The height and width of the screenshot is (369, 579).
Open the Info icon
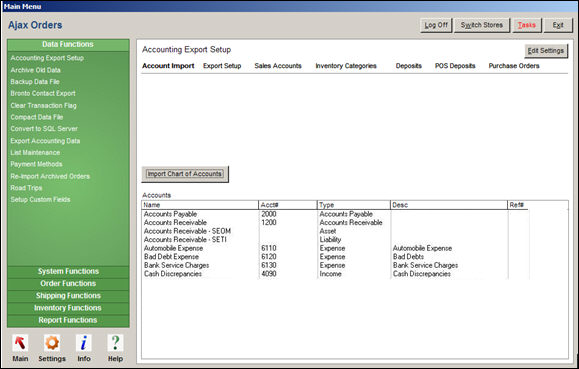pos(84,343)
